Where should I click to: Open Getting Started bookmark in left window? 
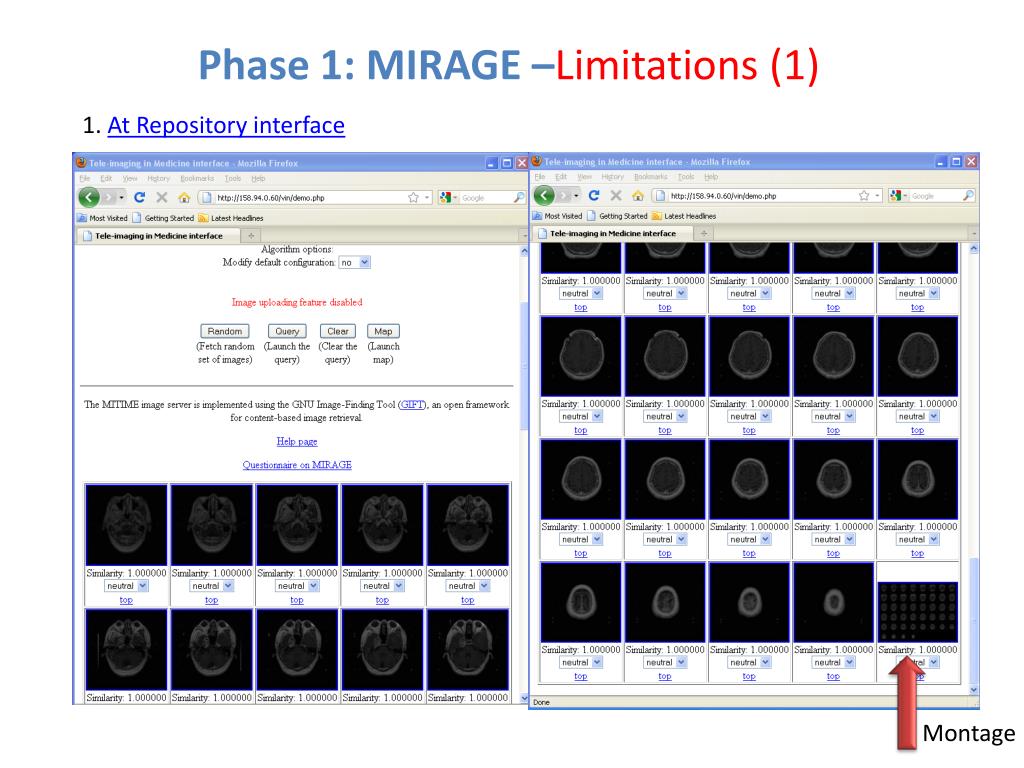163,218
